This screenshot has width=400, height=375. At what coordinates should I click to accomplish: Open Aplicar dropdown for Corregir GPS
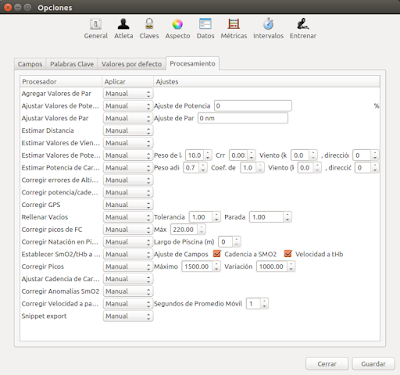[128, 205]
